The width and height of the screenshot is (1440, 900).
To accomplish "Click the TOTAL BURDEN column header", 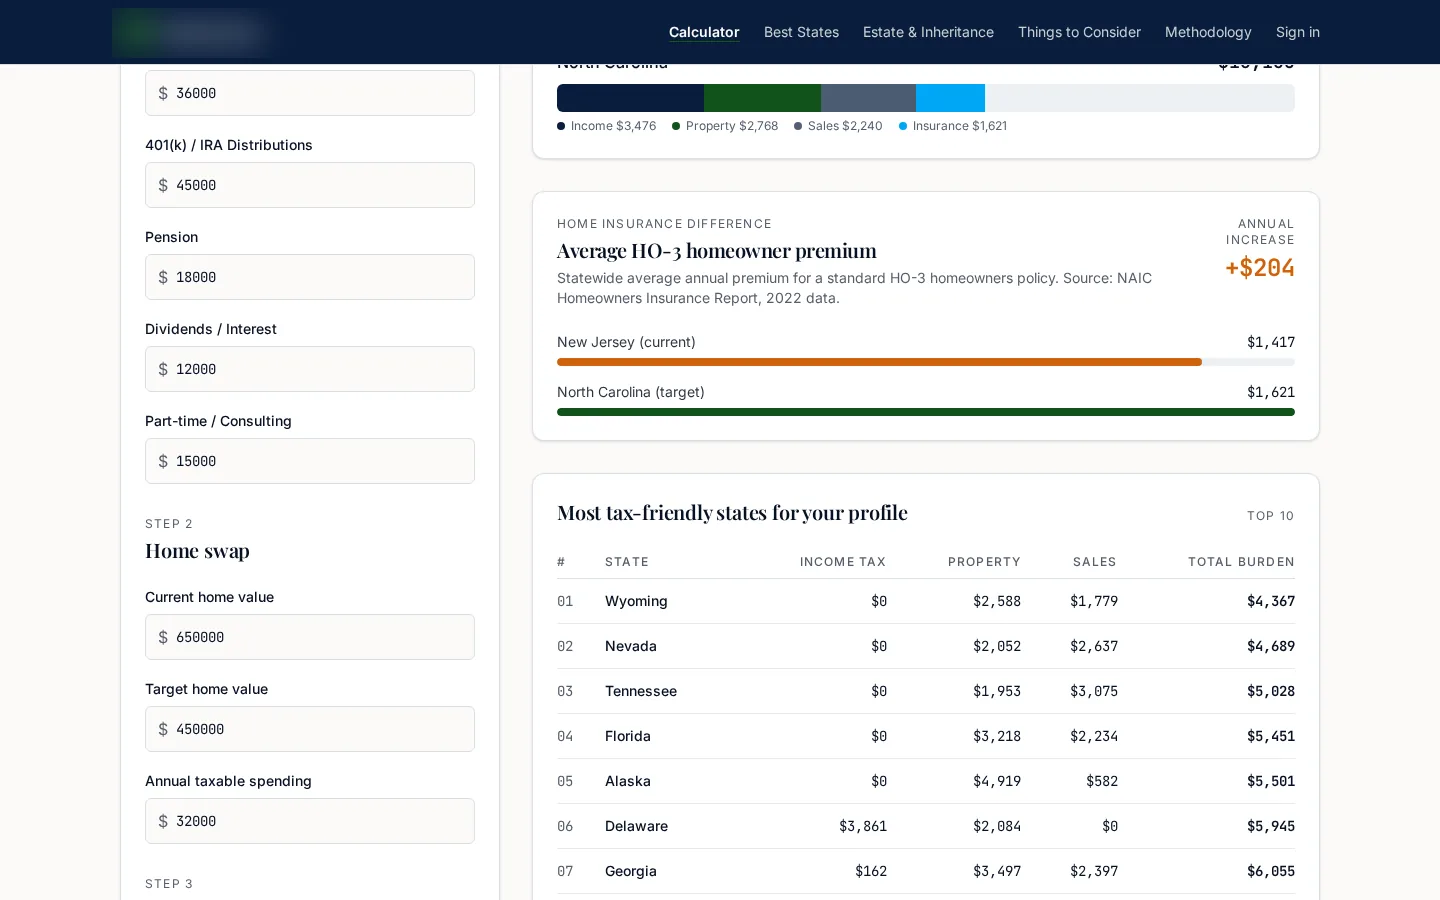I will (x=1241, y=562).
